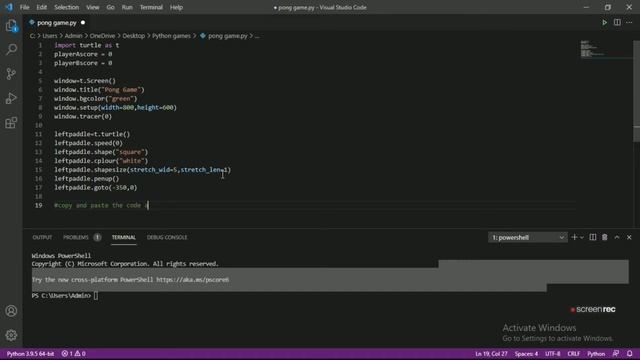Open the Selection menu
This screenshot has width=640, height=360.
[67, 7]
